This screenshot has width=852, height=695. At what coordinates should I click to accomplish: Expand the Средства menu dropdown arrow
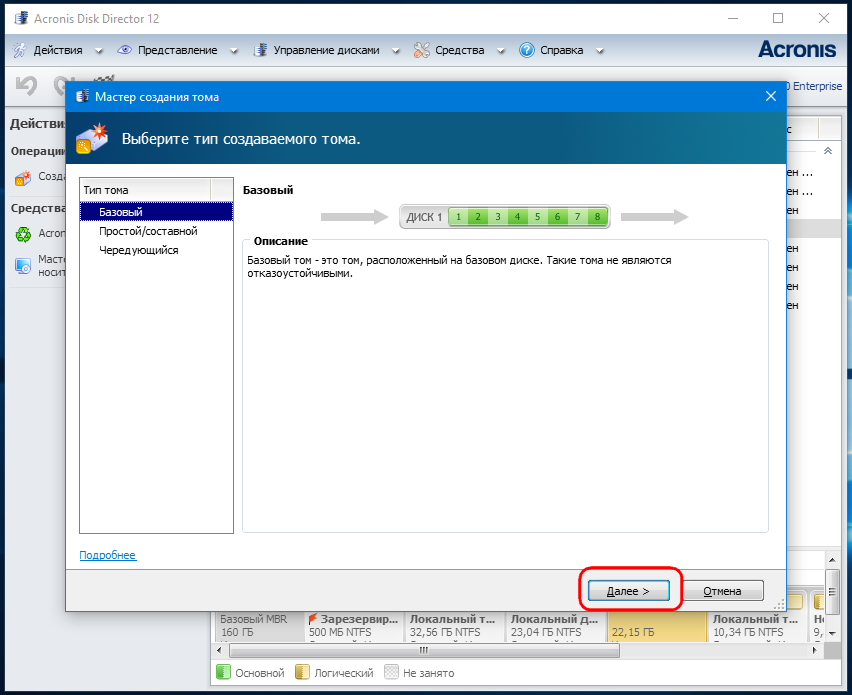[x=499, y=51]
